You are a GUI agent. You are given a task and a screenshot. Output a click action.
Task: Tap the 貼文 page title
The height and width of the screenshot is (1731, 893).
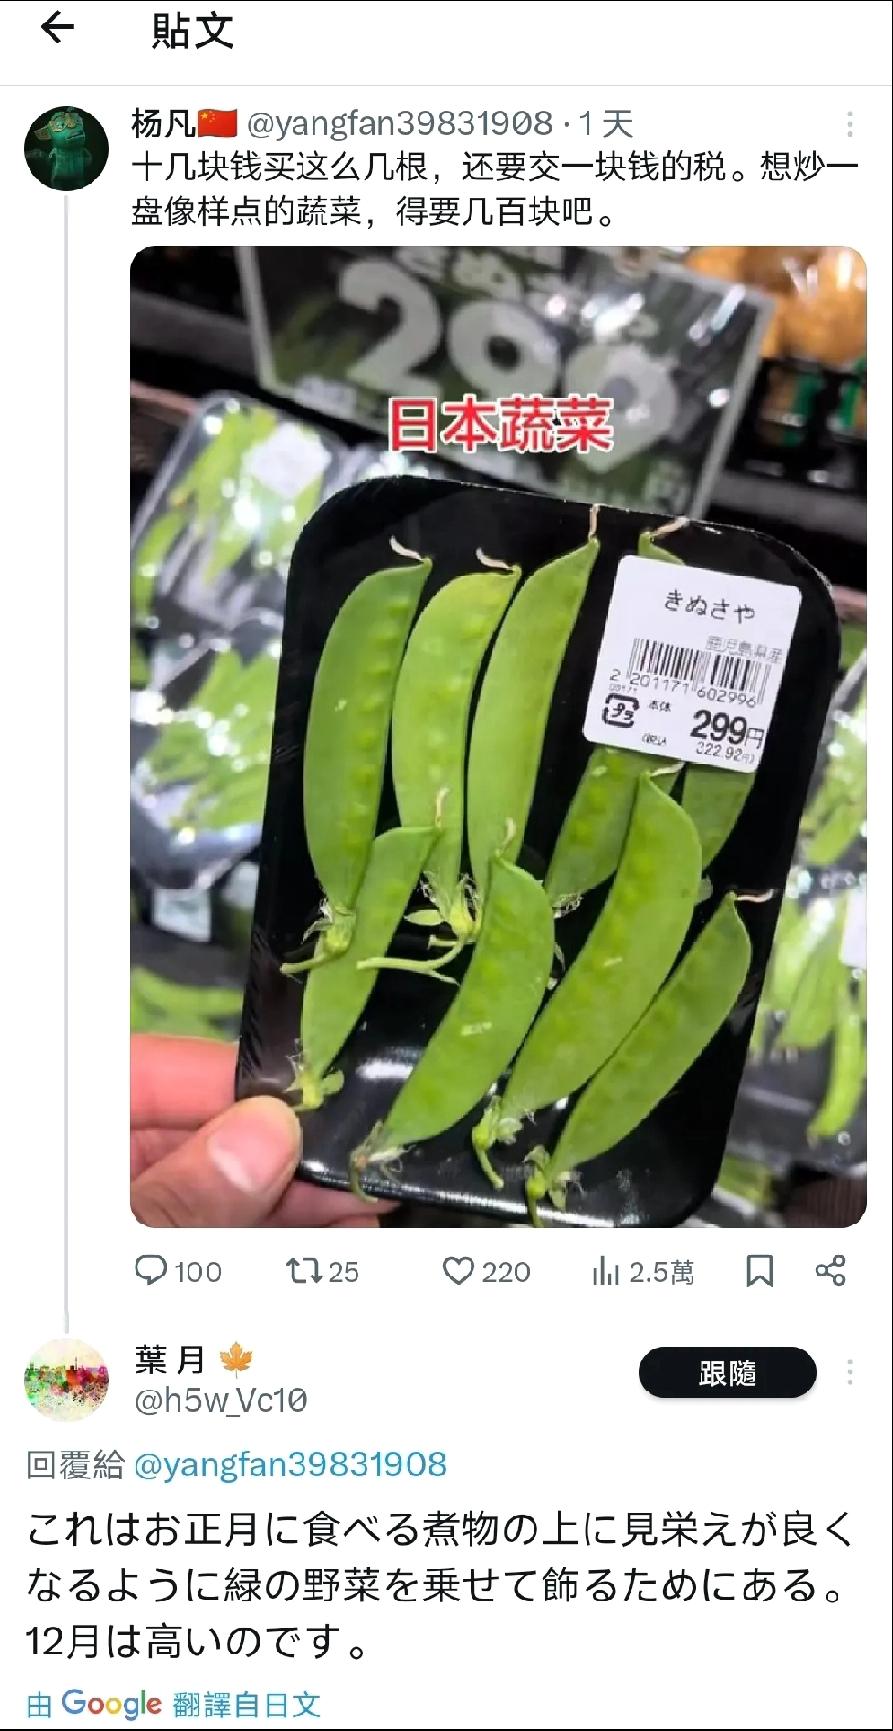[x=192, y=30]
